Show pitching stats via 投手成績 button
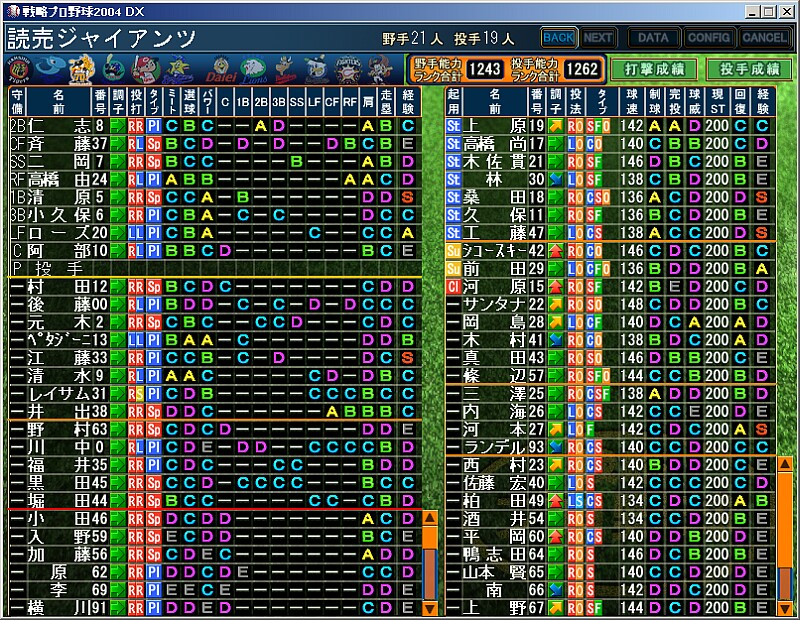Viewport: 800px width, 620px height. point(749,69)
